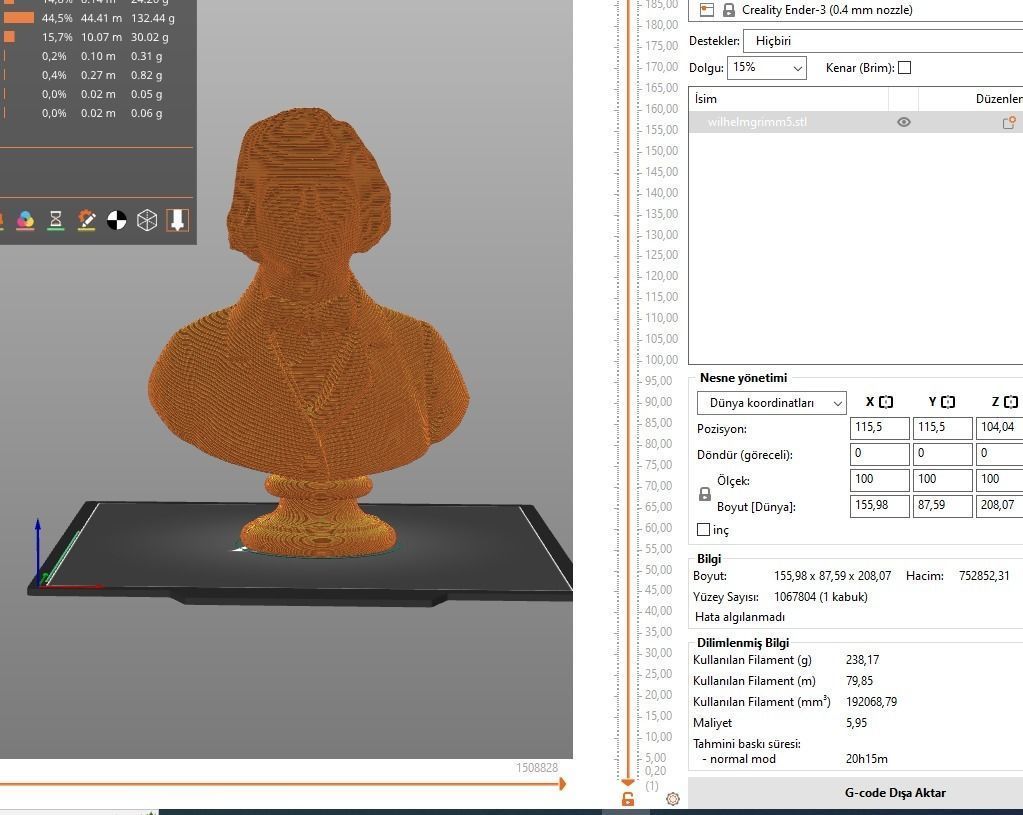This screenshot has width=1023, height=815.
Task: Open the Dolgu 15% dropdown
Action: point(767,68)
